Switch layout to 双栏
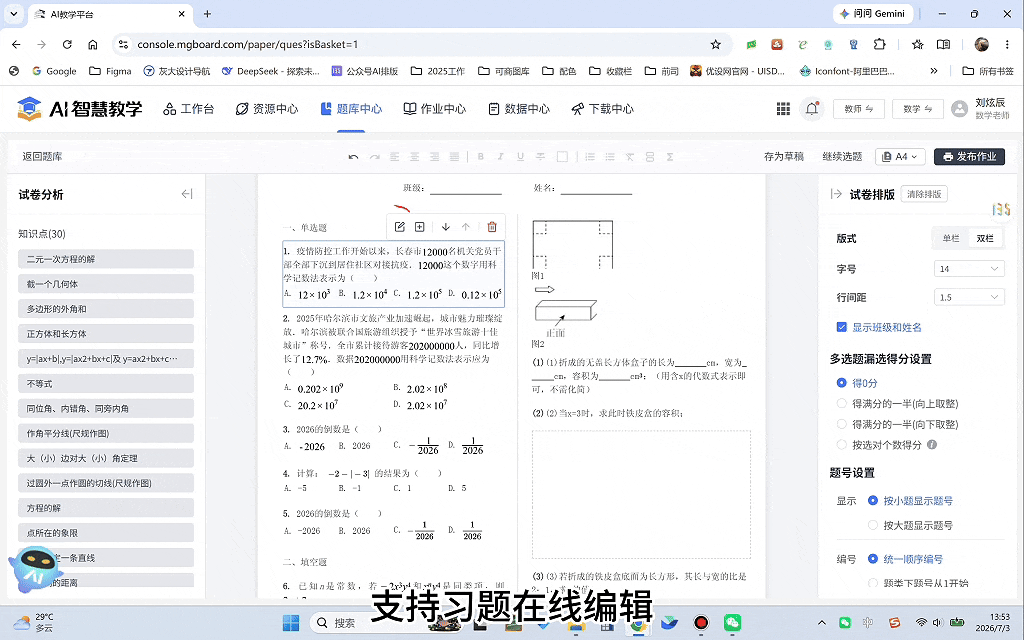The height and width of the screenshot is (640, 1024). pos(985,238)
